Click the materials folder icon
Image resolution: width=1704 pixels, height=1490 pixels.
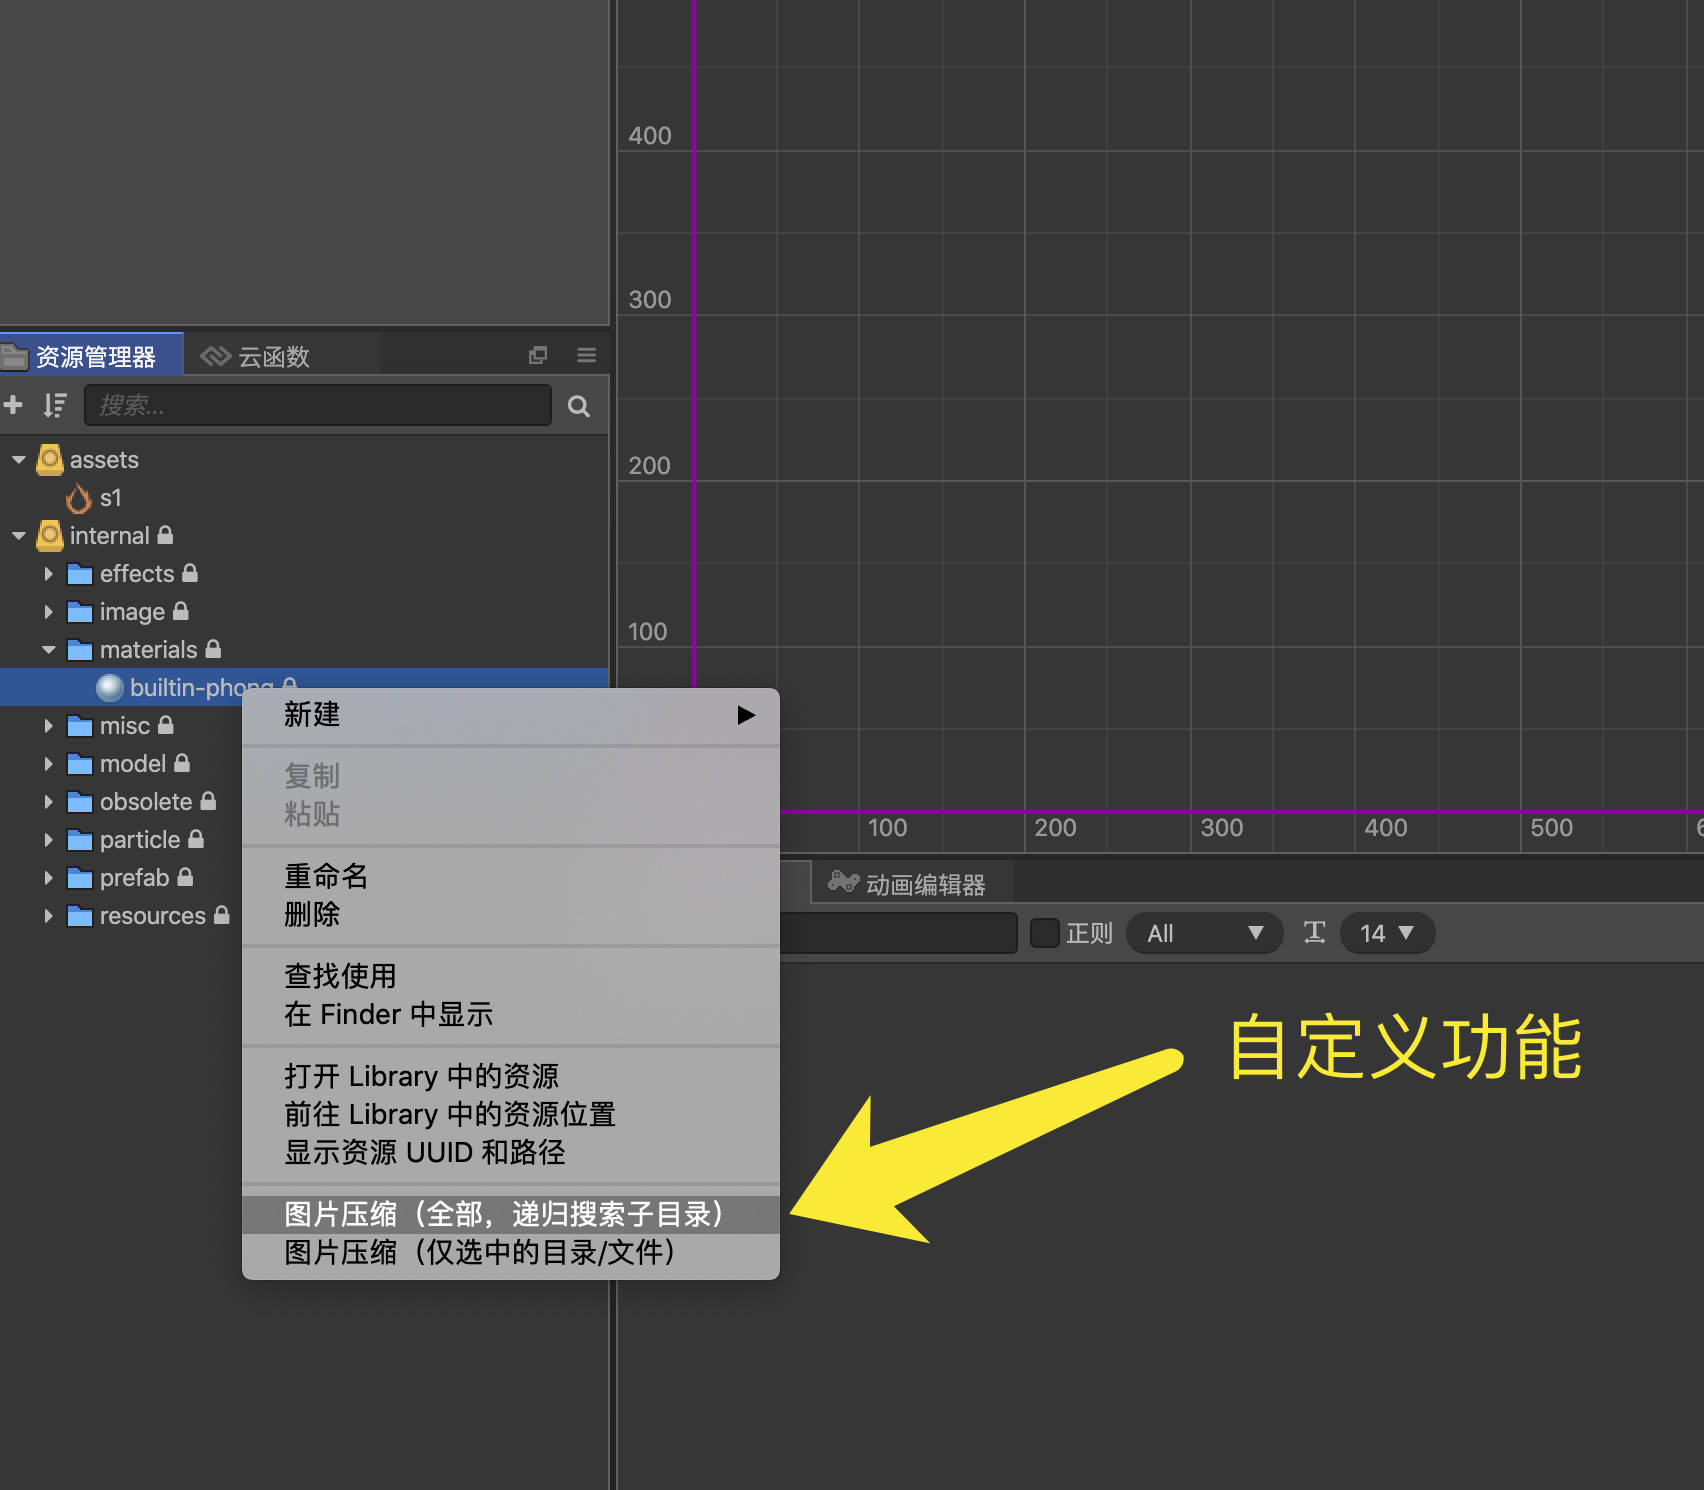click(80, 650)
